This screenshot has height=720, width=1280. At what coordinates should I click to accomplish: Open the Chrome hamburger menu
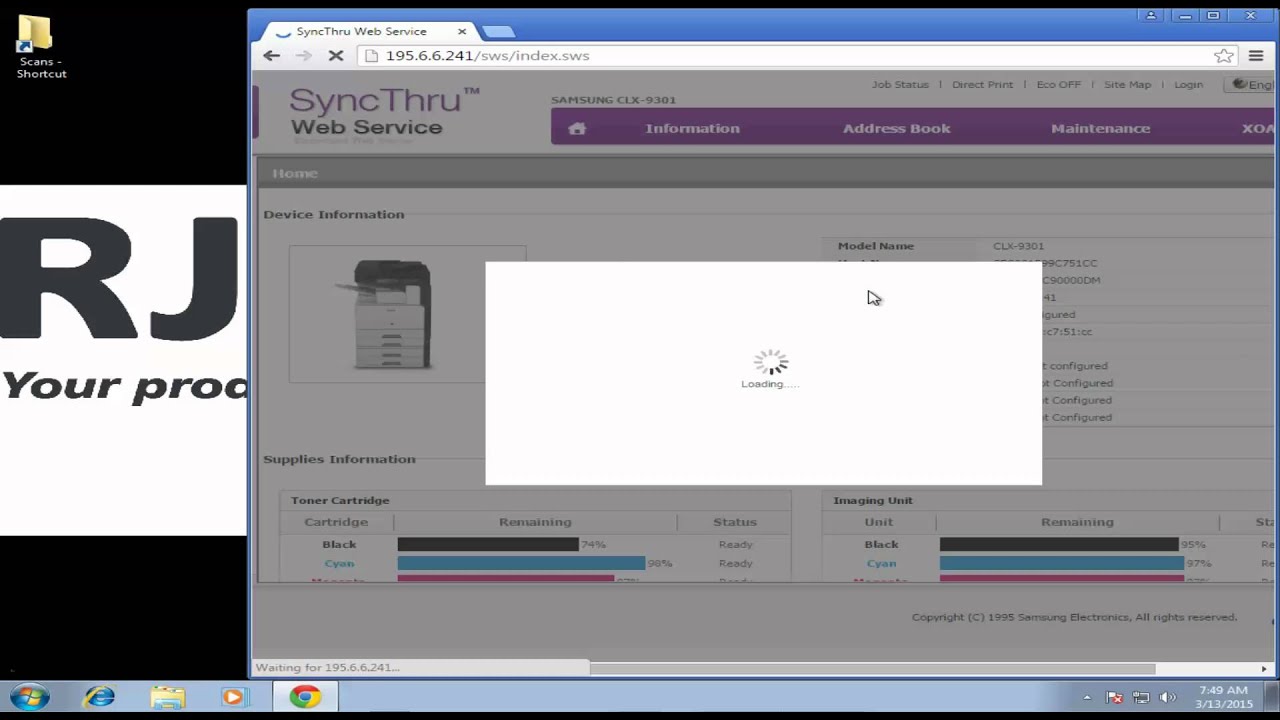[x=1256, y=56]
